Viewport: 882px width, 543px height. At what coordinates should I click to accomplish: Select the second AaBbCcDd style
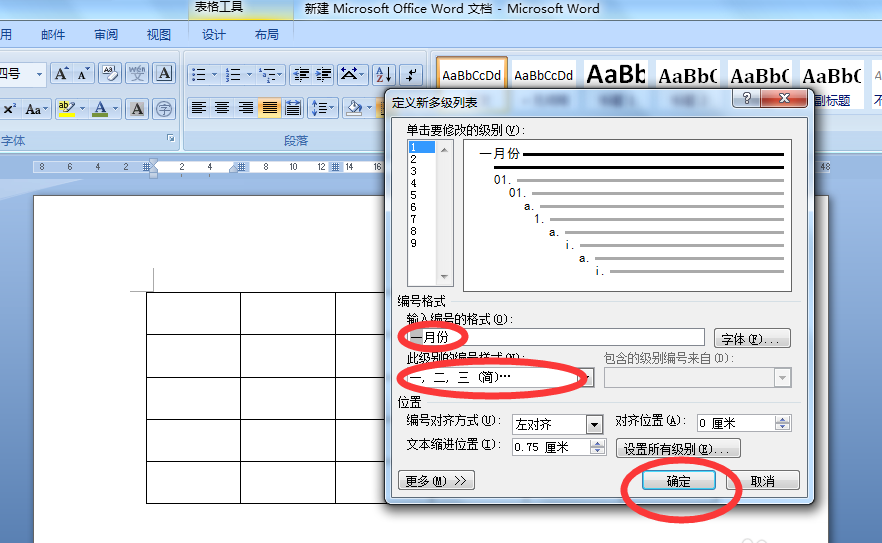543,75
